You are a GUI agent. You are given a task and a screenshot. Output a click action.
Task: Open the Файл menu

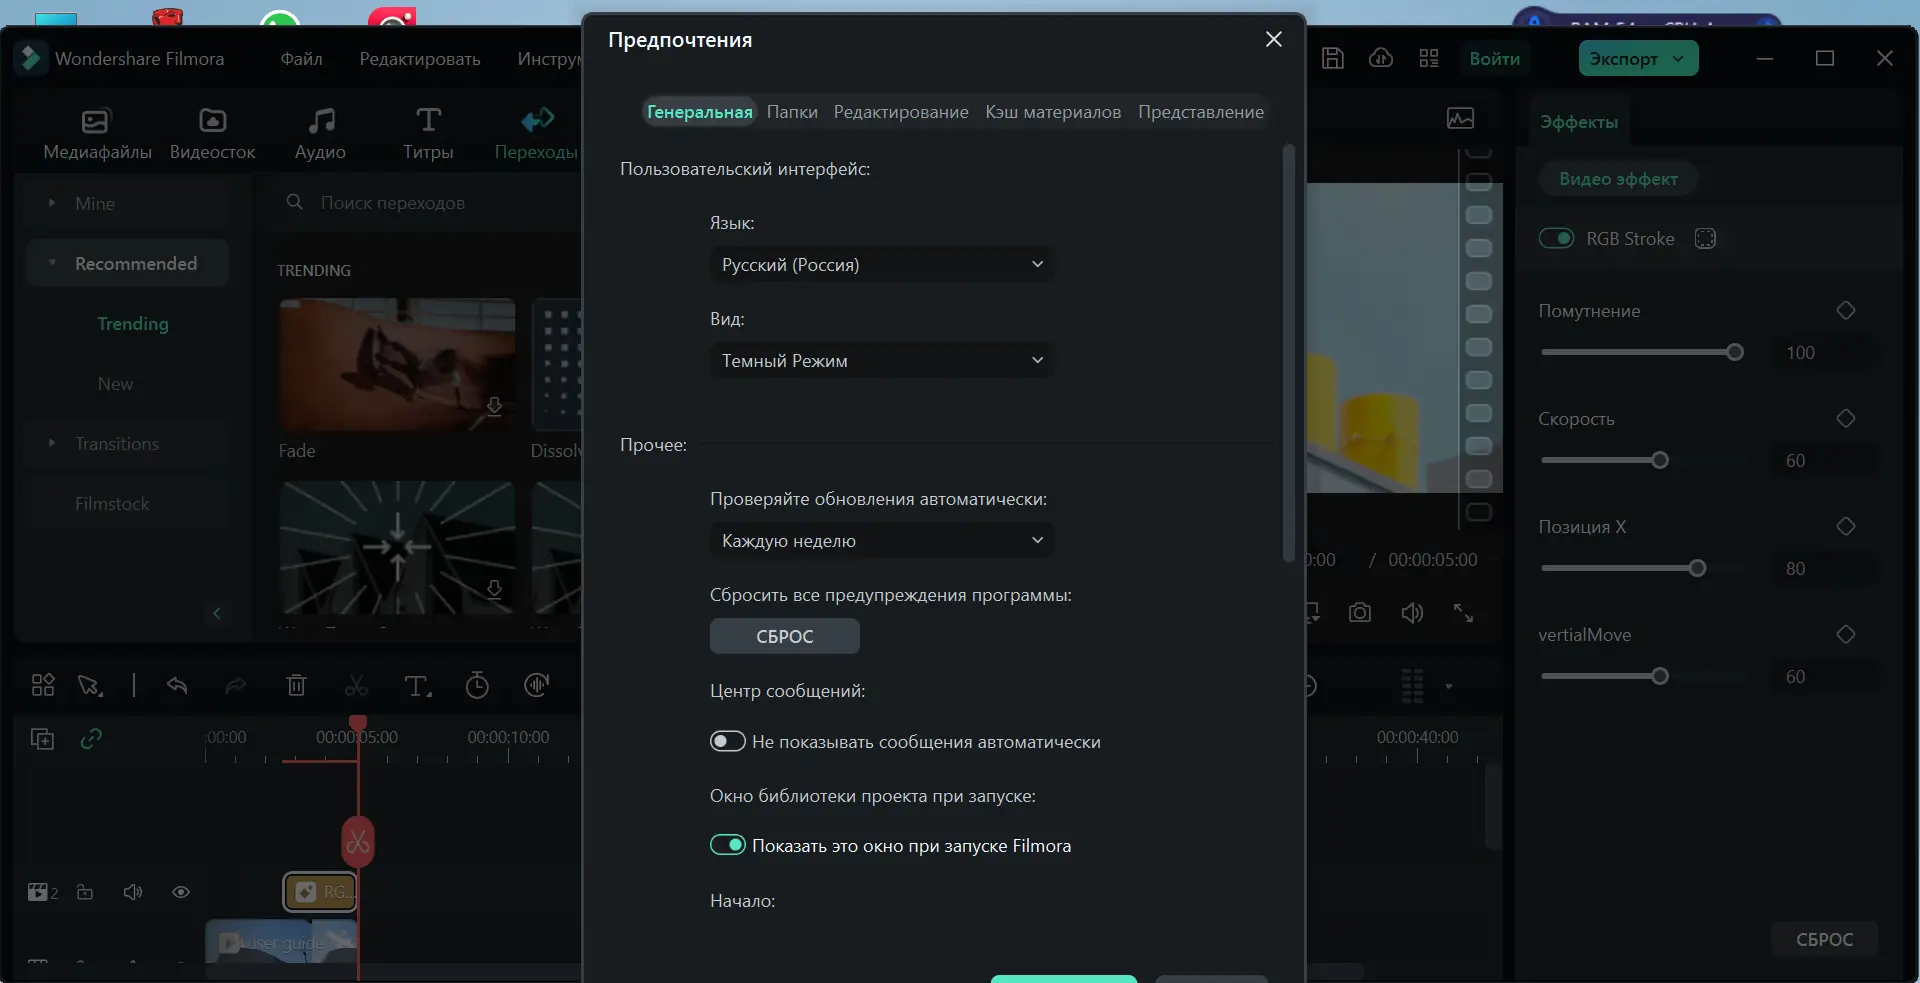(301, 59)
